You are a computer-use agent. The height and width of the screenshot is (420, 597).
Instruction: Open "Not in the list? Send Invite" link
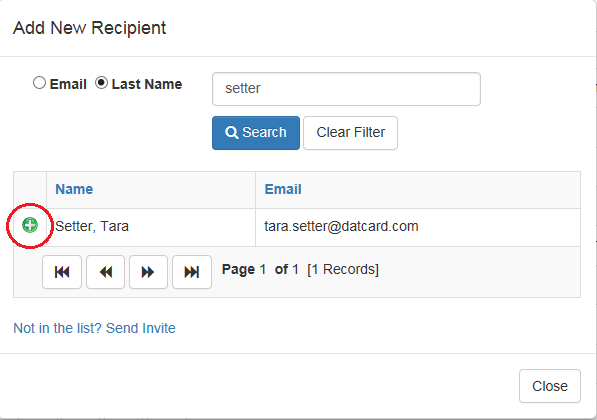(94, 328)
